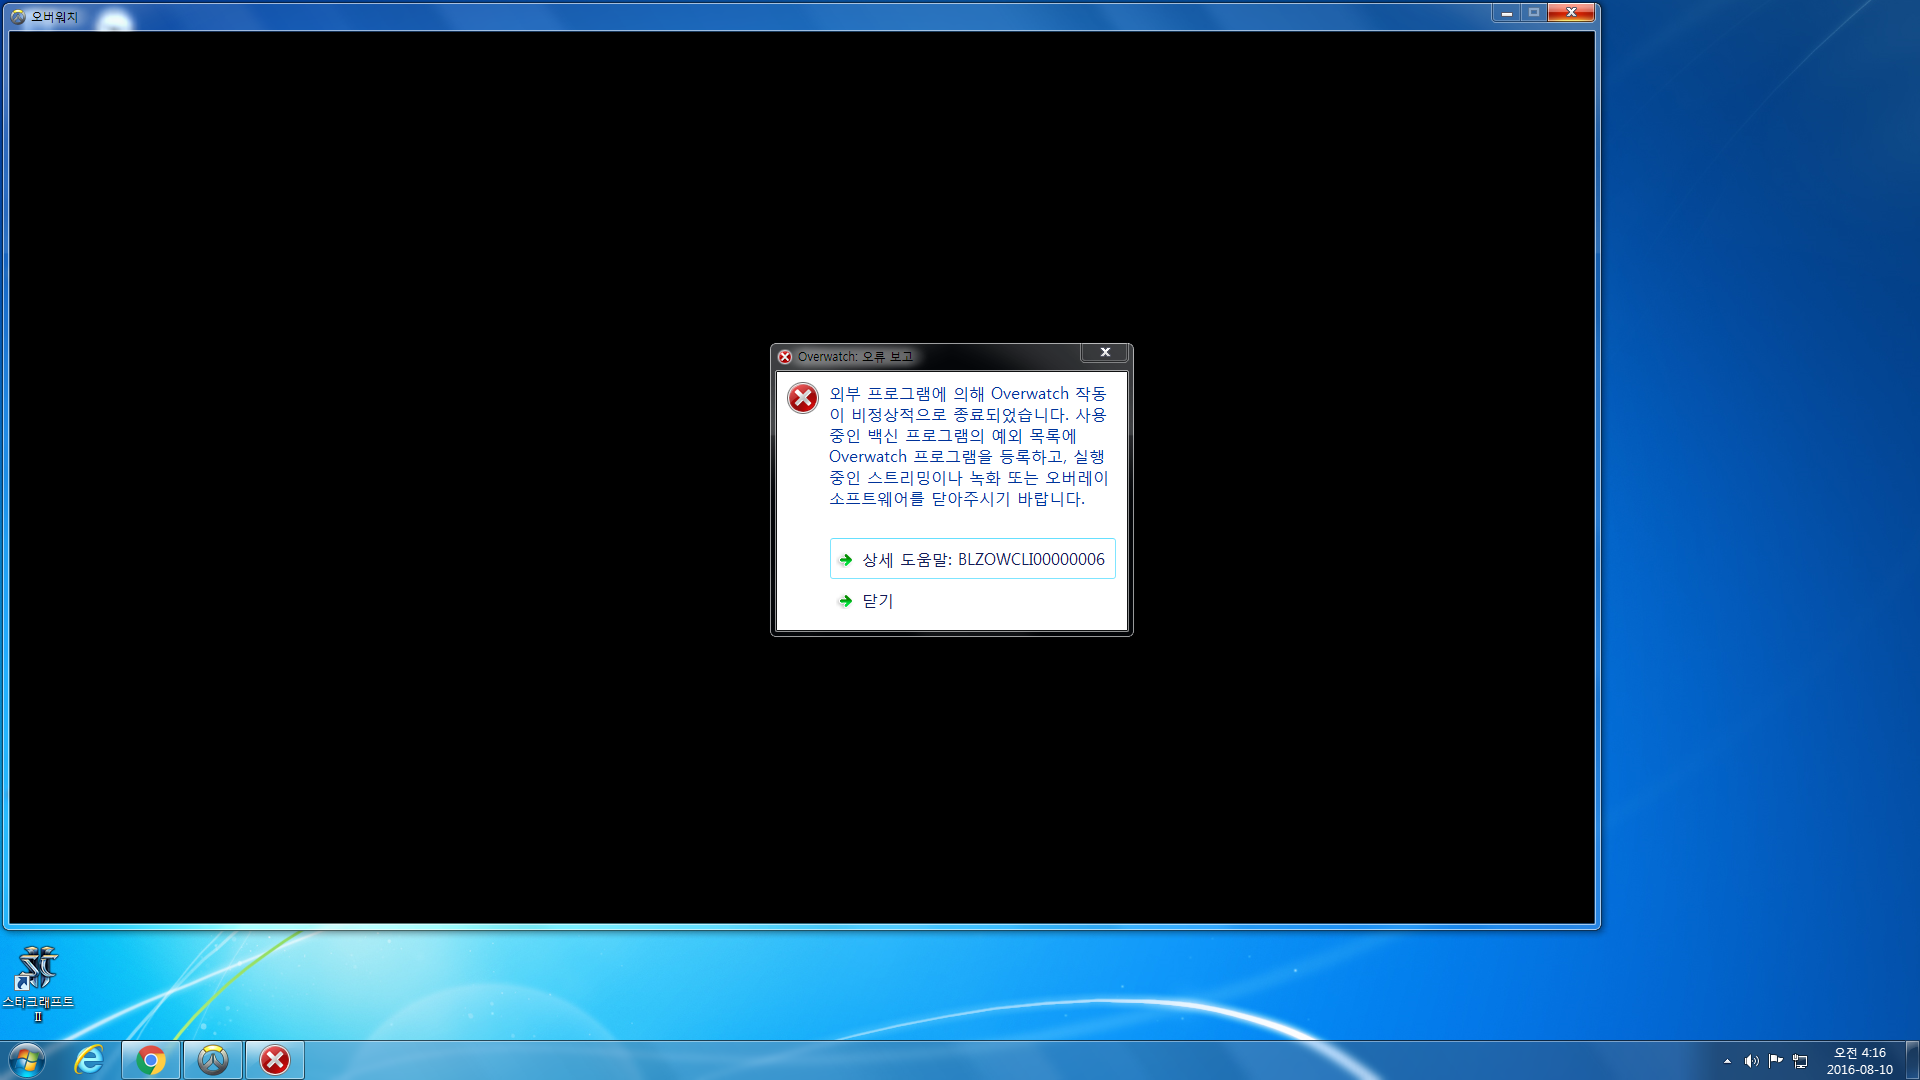Open the Windows Start menu

point(26,1060)
